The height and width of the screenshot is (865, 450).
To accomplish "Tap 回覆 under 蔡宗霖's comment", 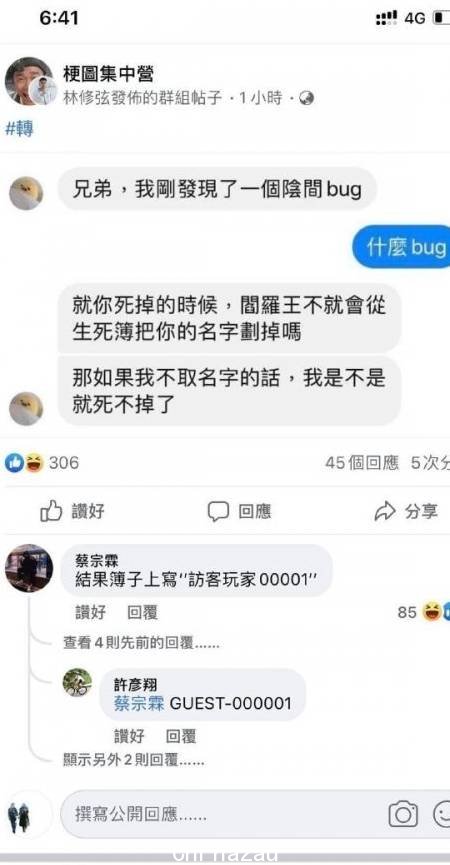I will coord(142,612).
